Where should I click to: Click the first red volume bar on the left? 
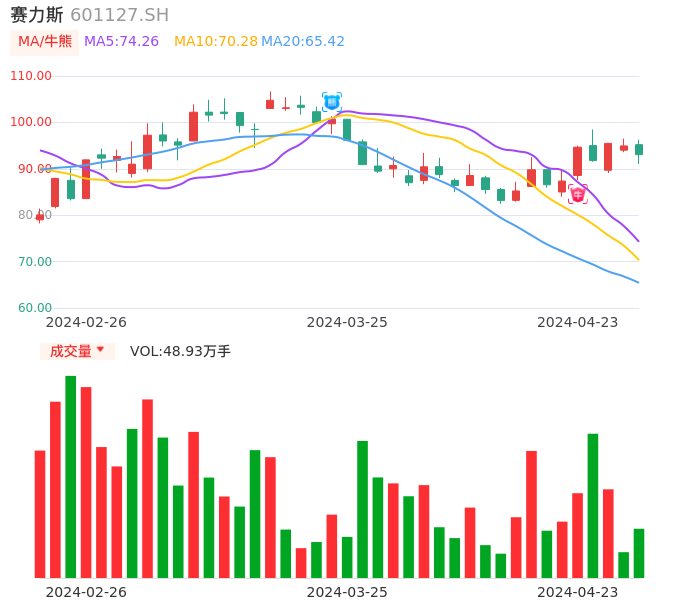40,514
